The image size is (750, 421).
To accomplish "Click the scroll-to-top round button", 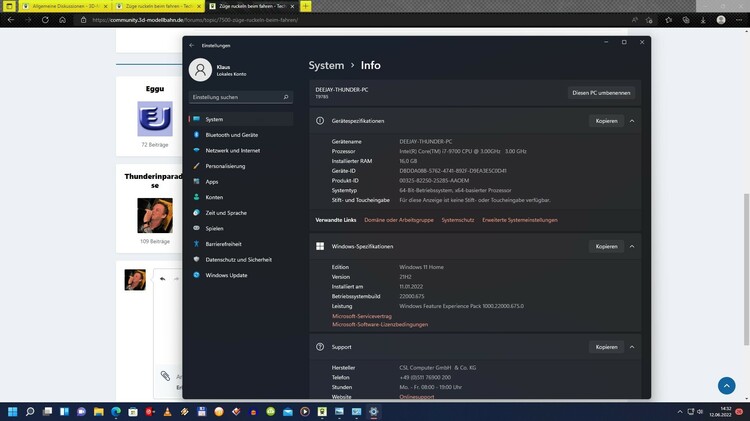I will click(x=727, y=386).
